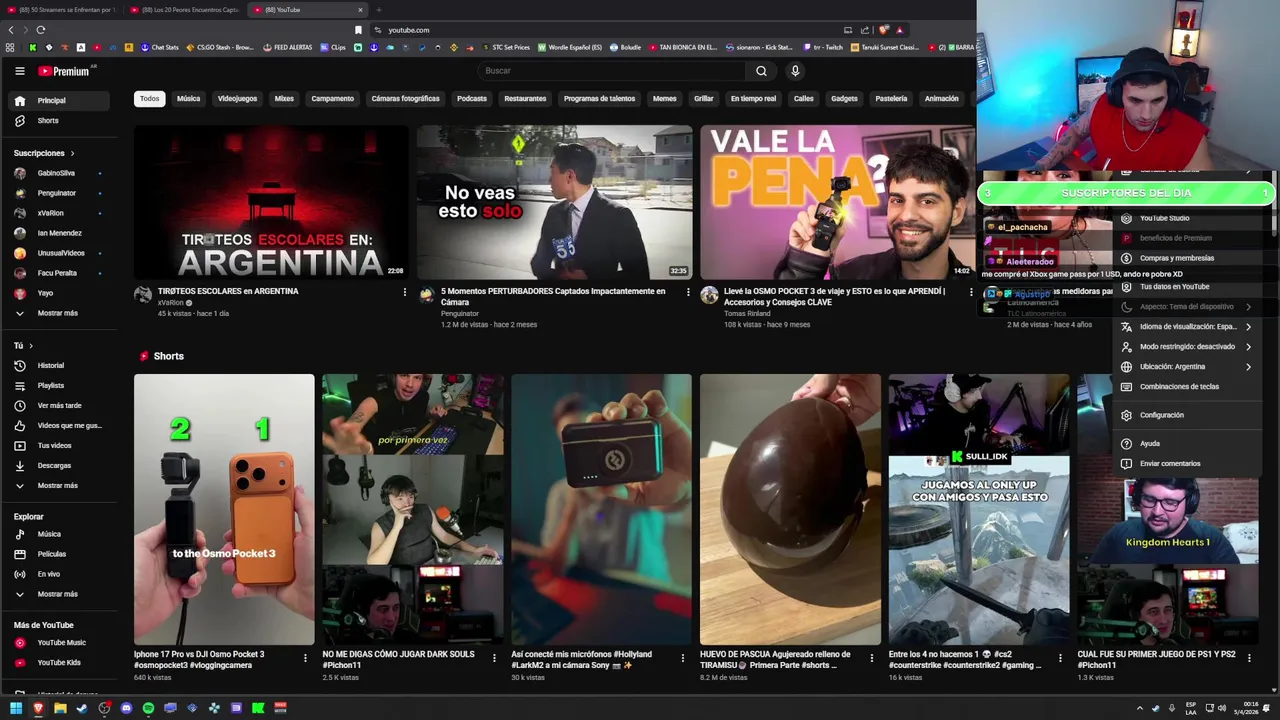Select the Todos filter chip
Image resolution: width=1280 pixels, height=720 pixels.
pos(149,99)
